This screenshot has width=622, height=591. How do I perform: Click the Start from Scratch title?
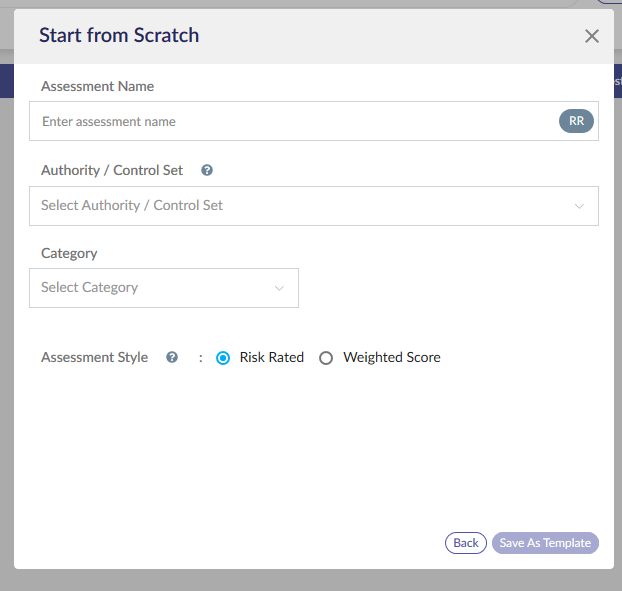tap(119, 35)
